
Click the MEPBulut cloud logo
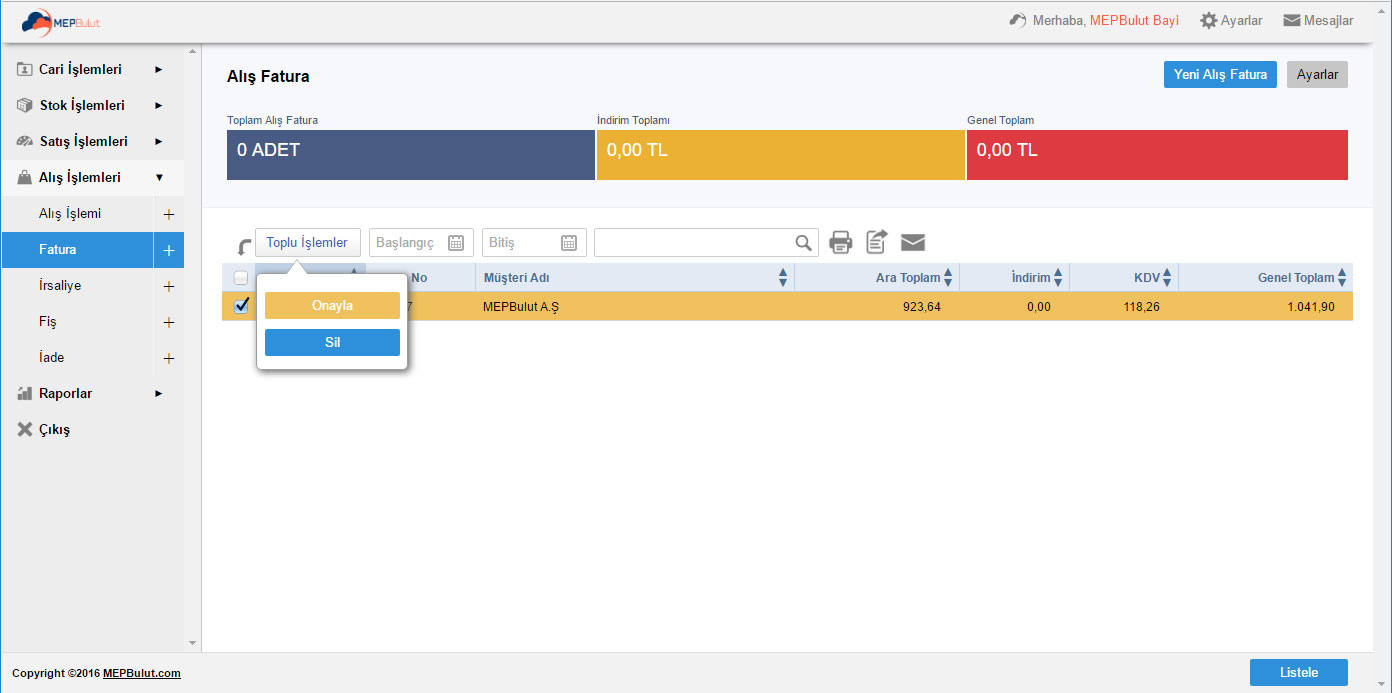61,20
